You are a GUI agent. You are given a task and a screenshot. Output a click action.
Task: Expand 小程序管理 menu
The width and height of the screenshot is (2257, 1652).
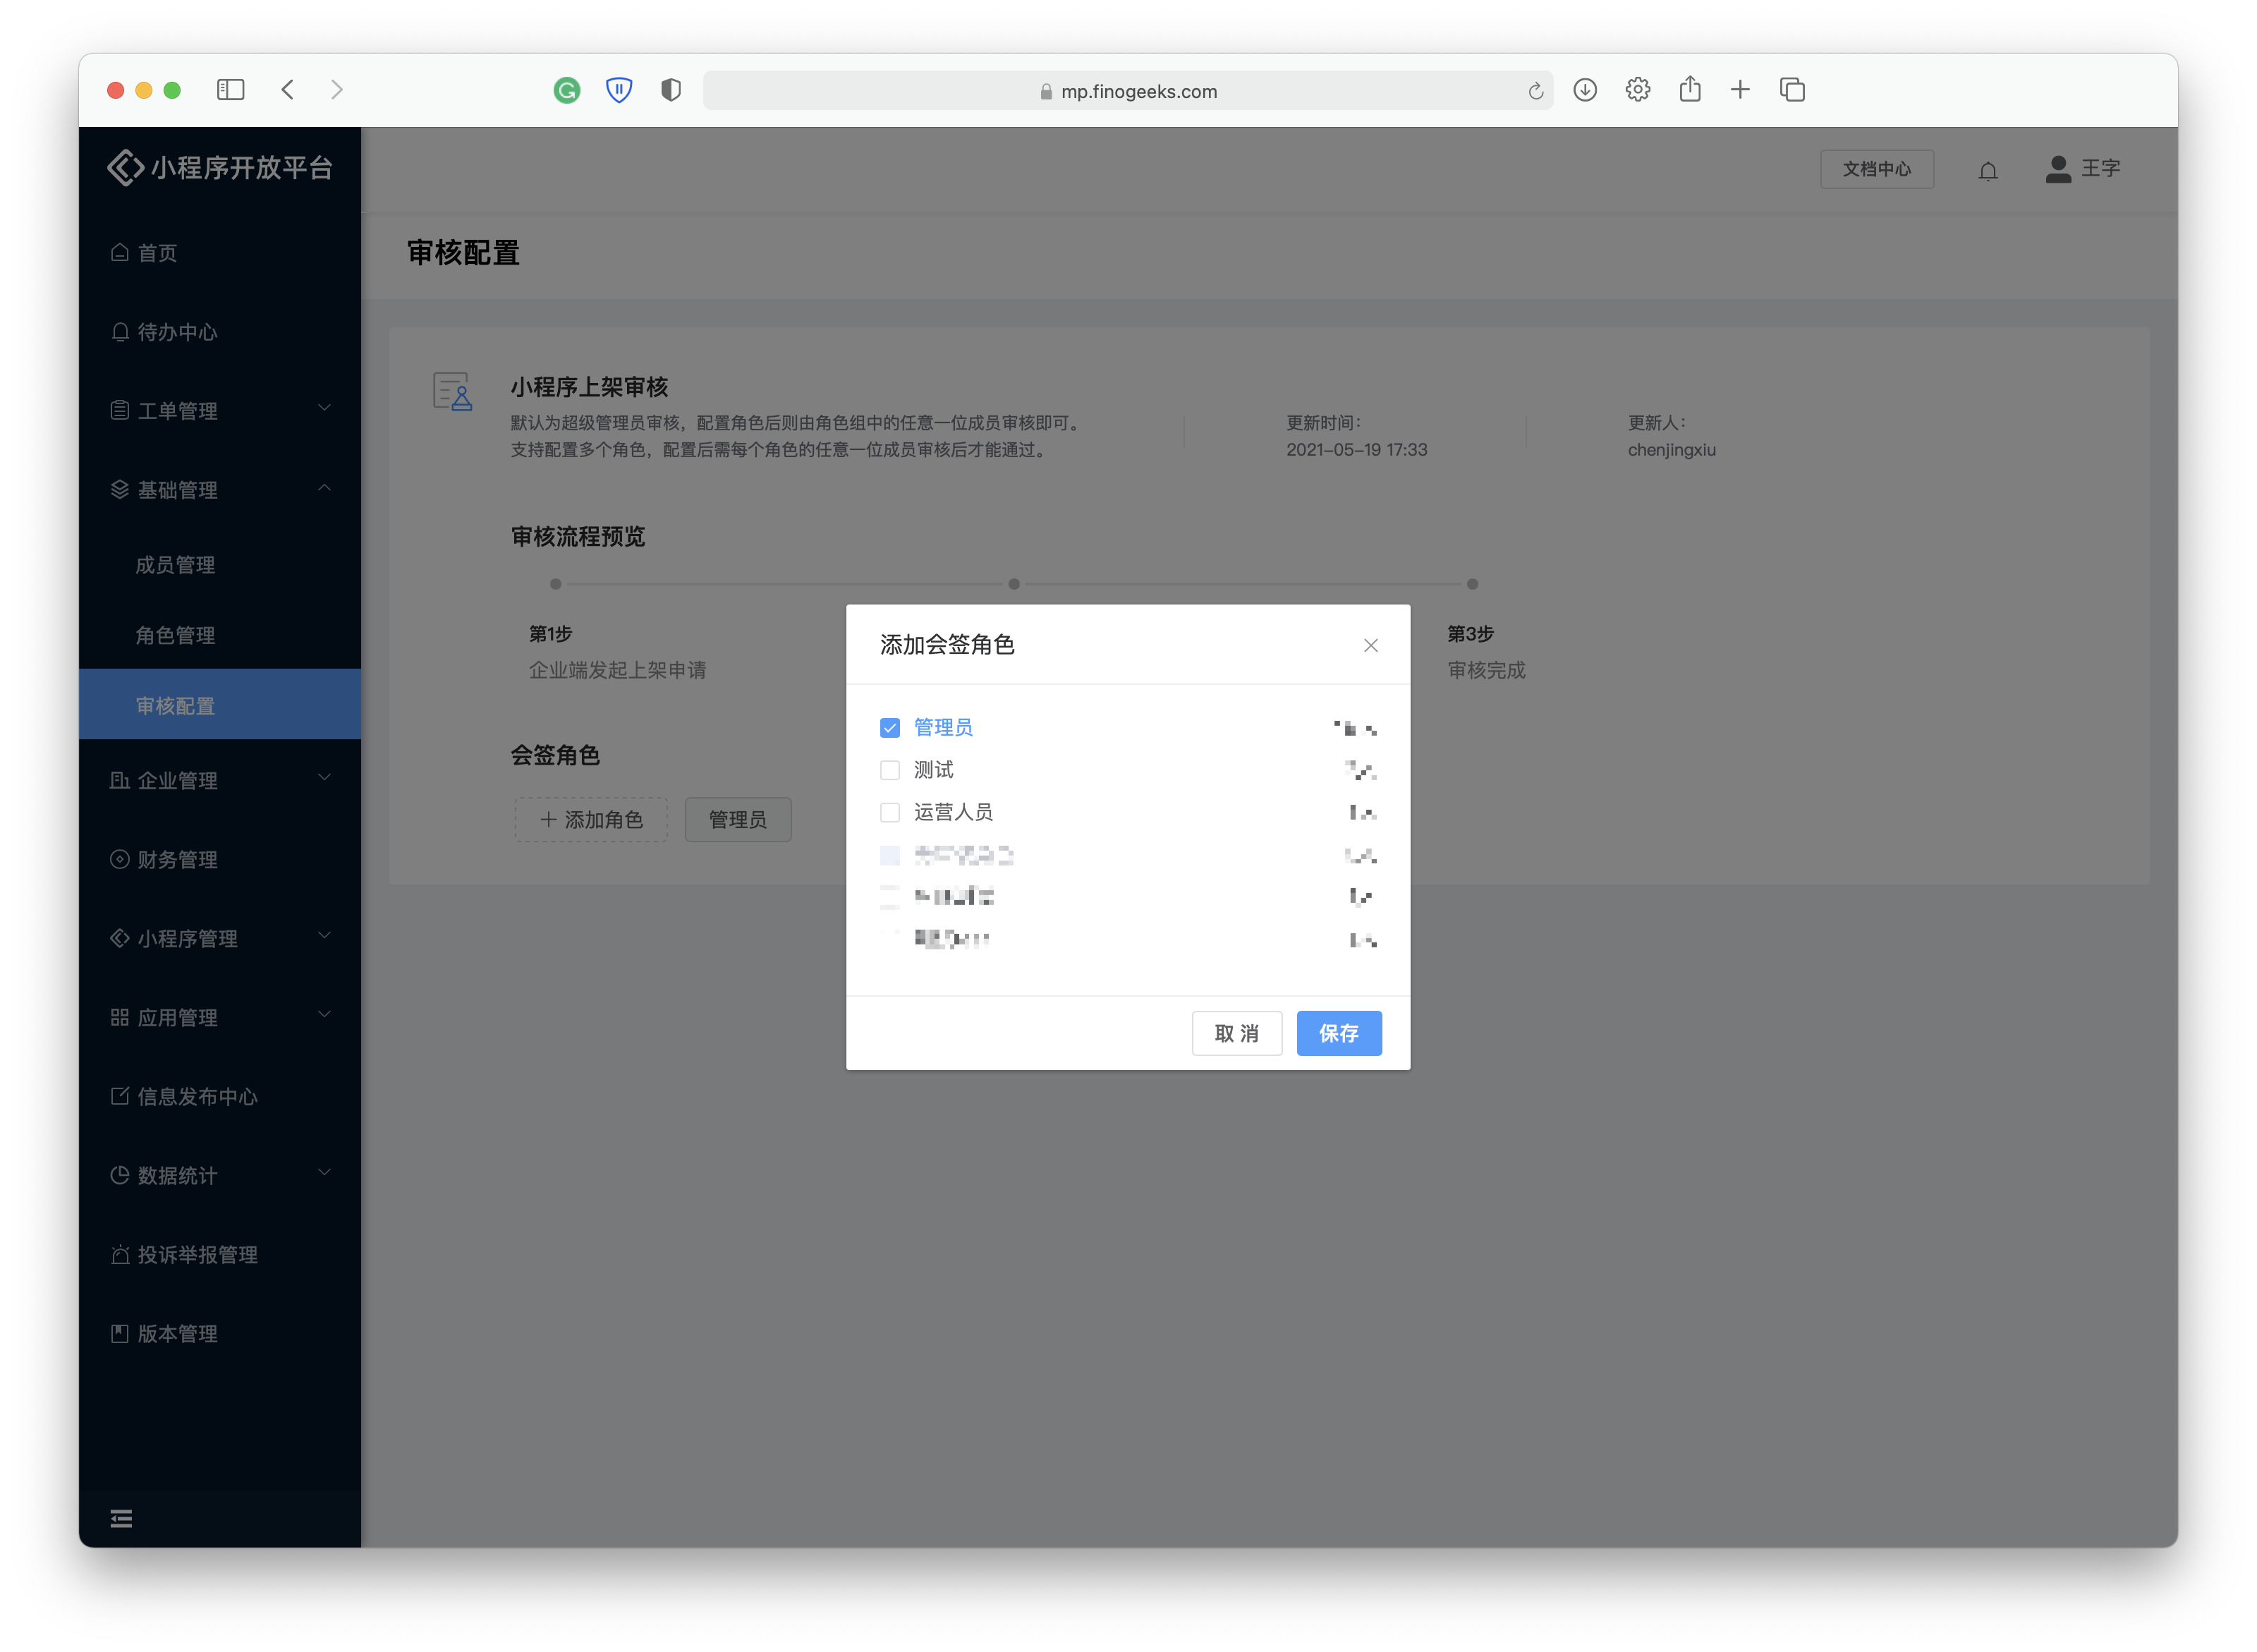coord(220,938)
